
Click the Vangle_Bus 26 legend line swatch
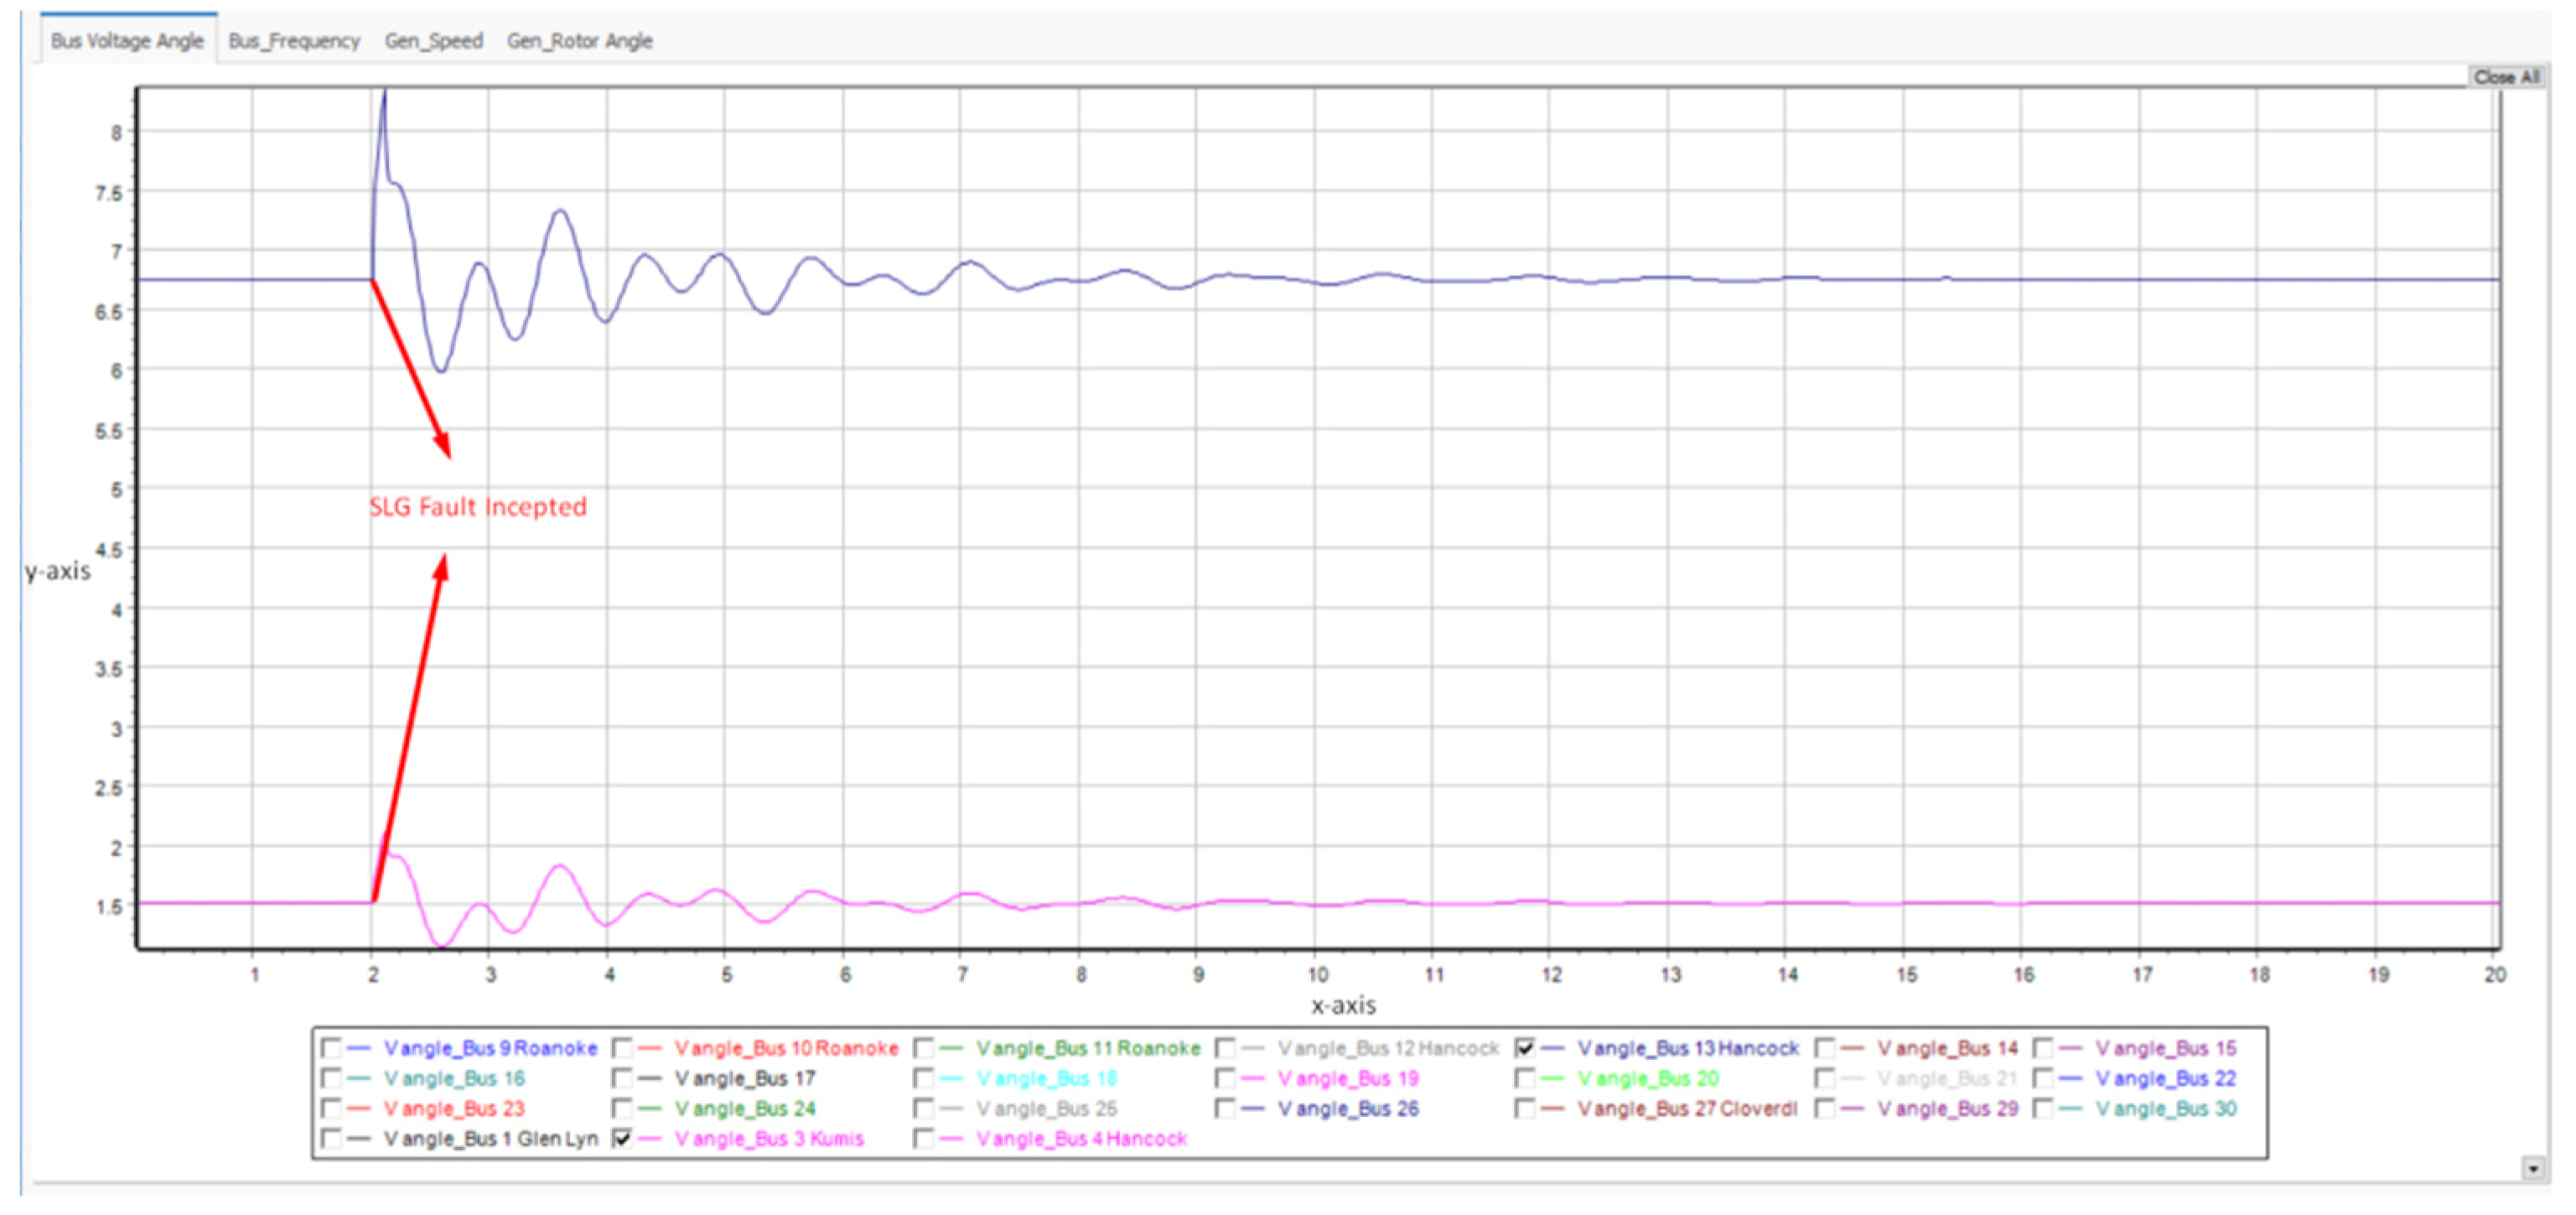click(1252, 1108)
